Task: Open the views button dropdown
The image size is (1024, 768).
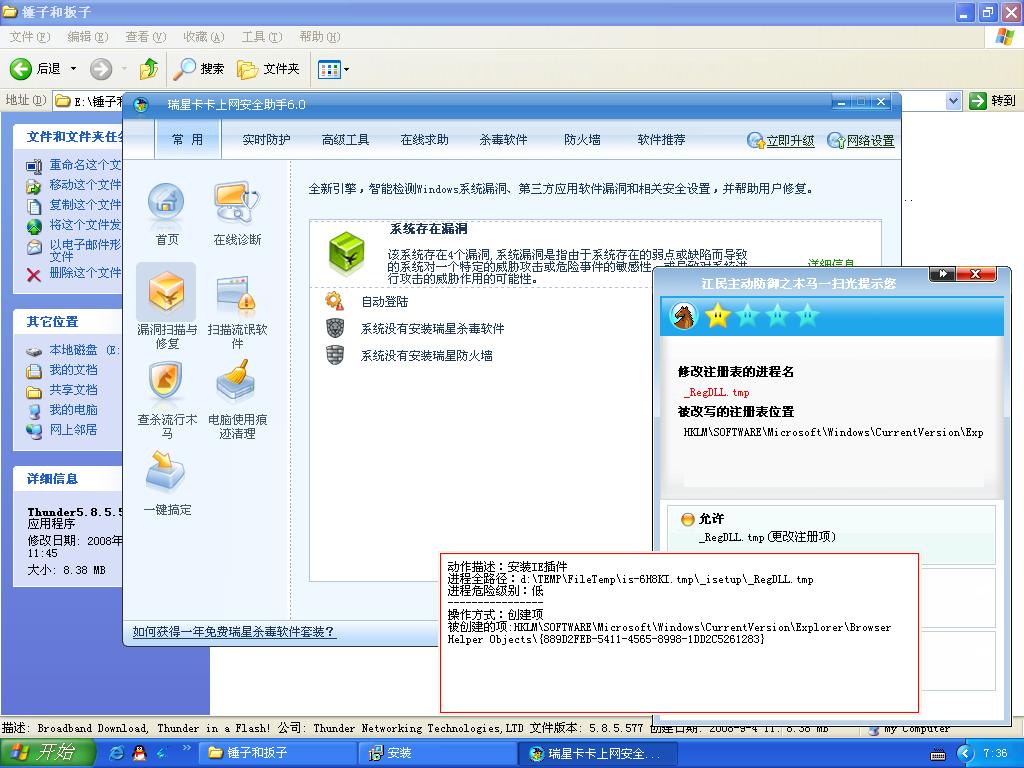Action: [346, 69]
